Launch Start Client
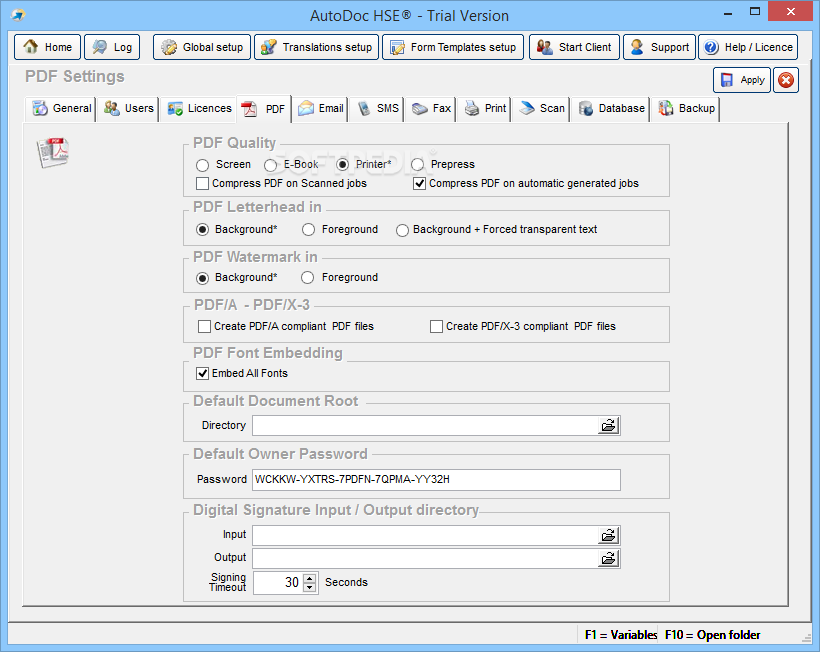 574,47
